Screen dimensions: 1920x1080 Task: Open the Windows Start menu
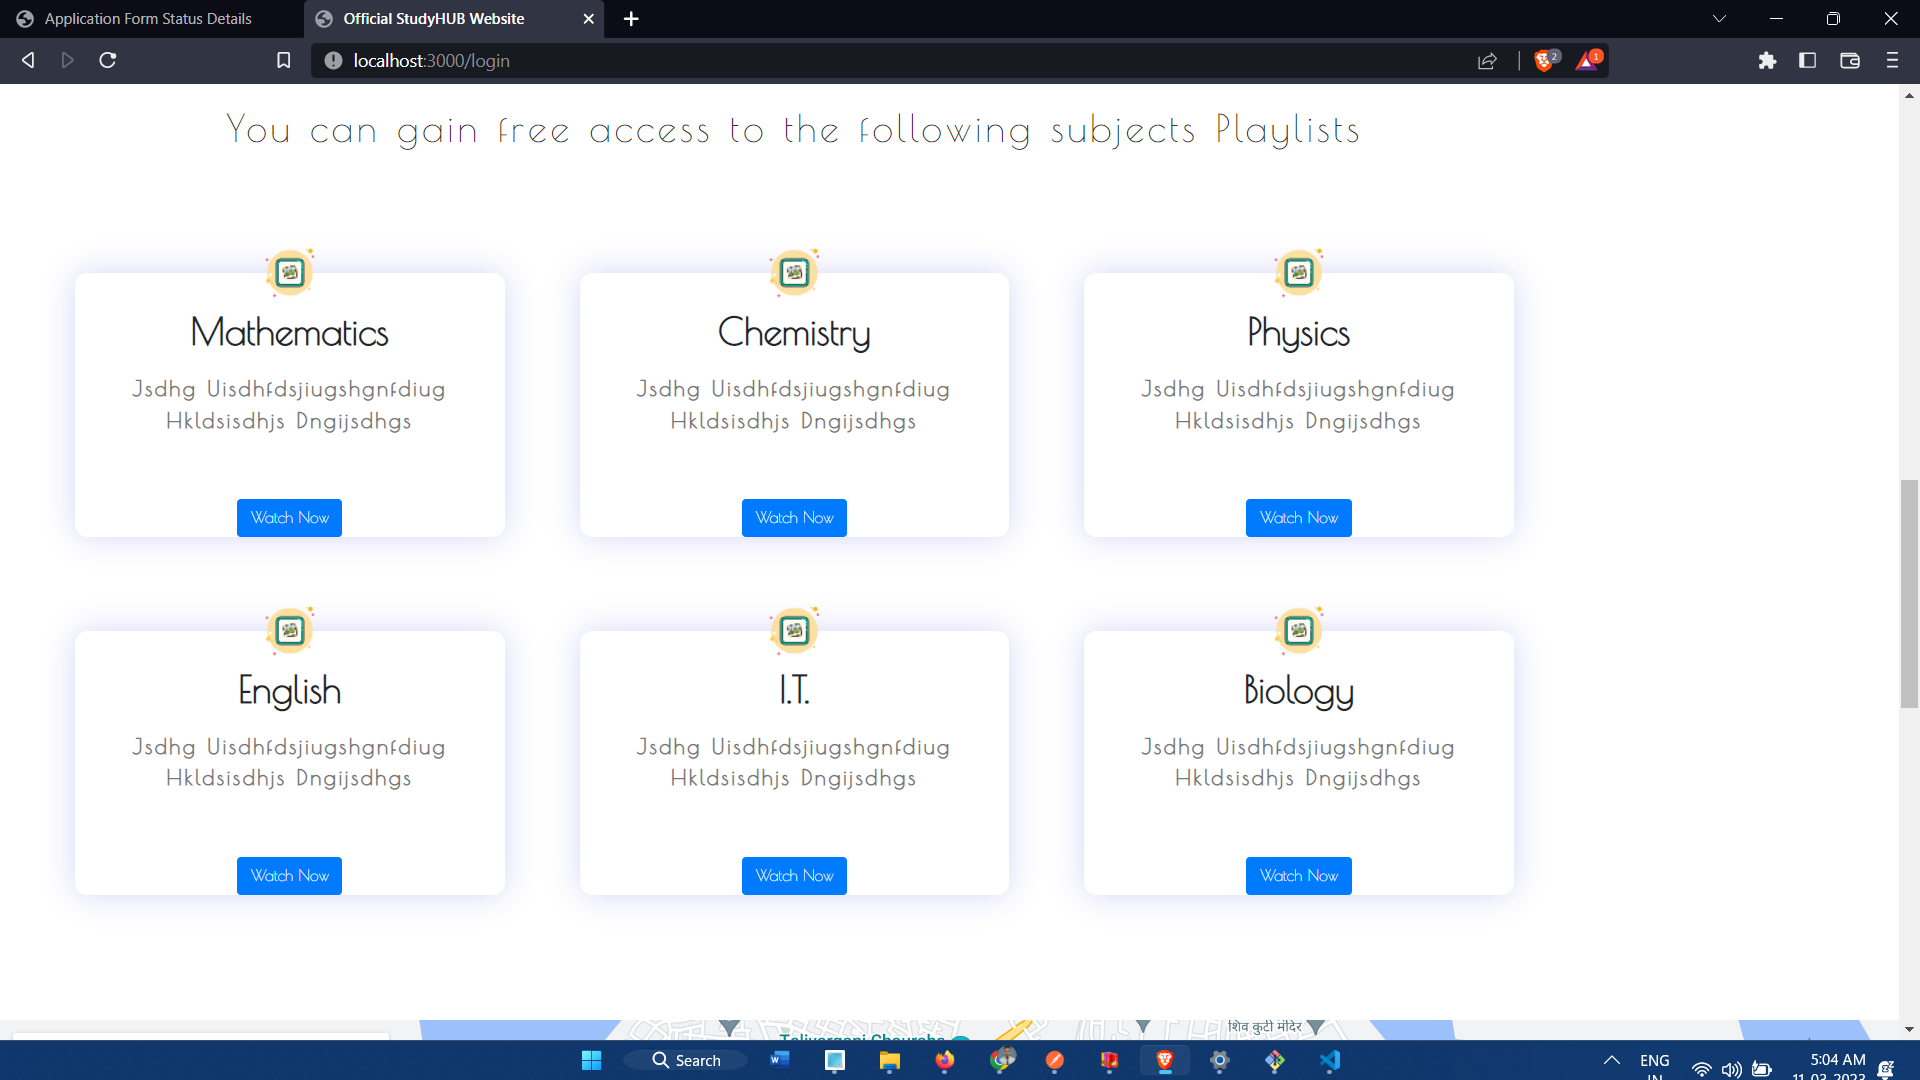(x=591, y=1060)
